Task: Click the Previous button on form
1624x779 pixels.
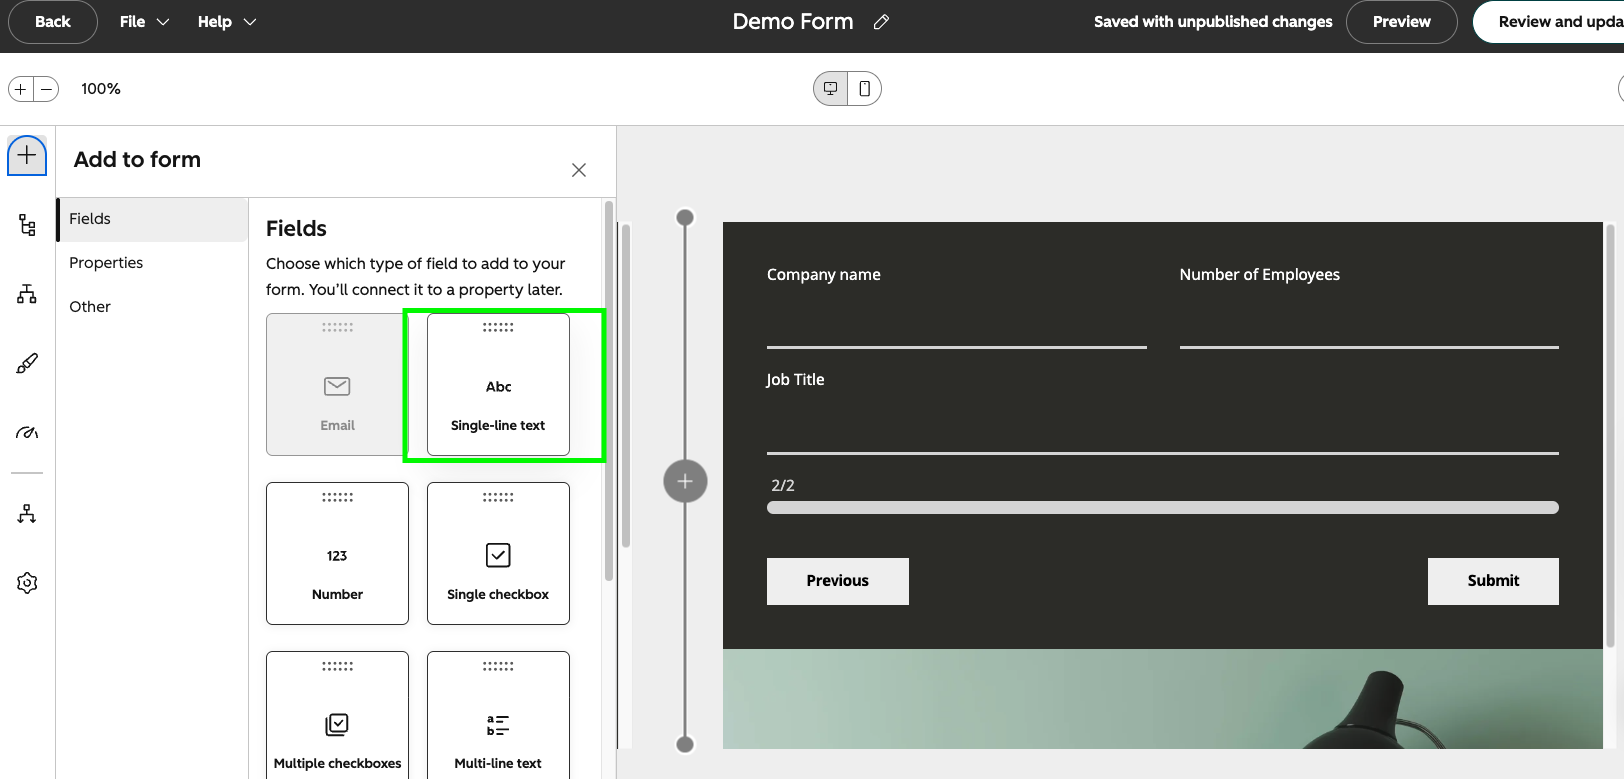Action: 838,581
